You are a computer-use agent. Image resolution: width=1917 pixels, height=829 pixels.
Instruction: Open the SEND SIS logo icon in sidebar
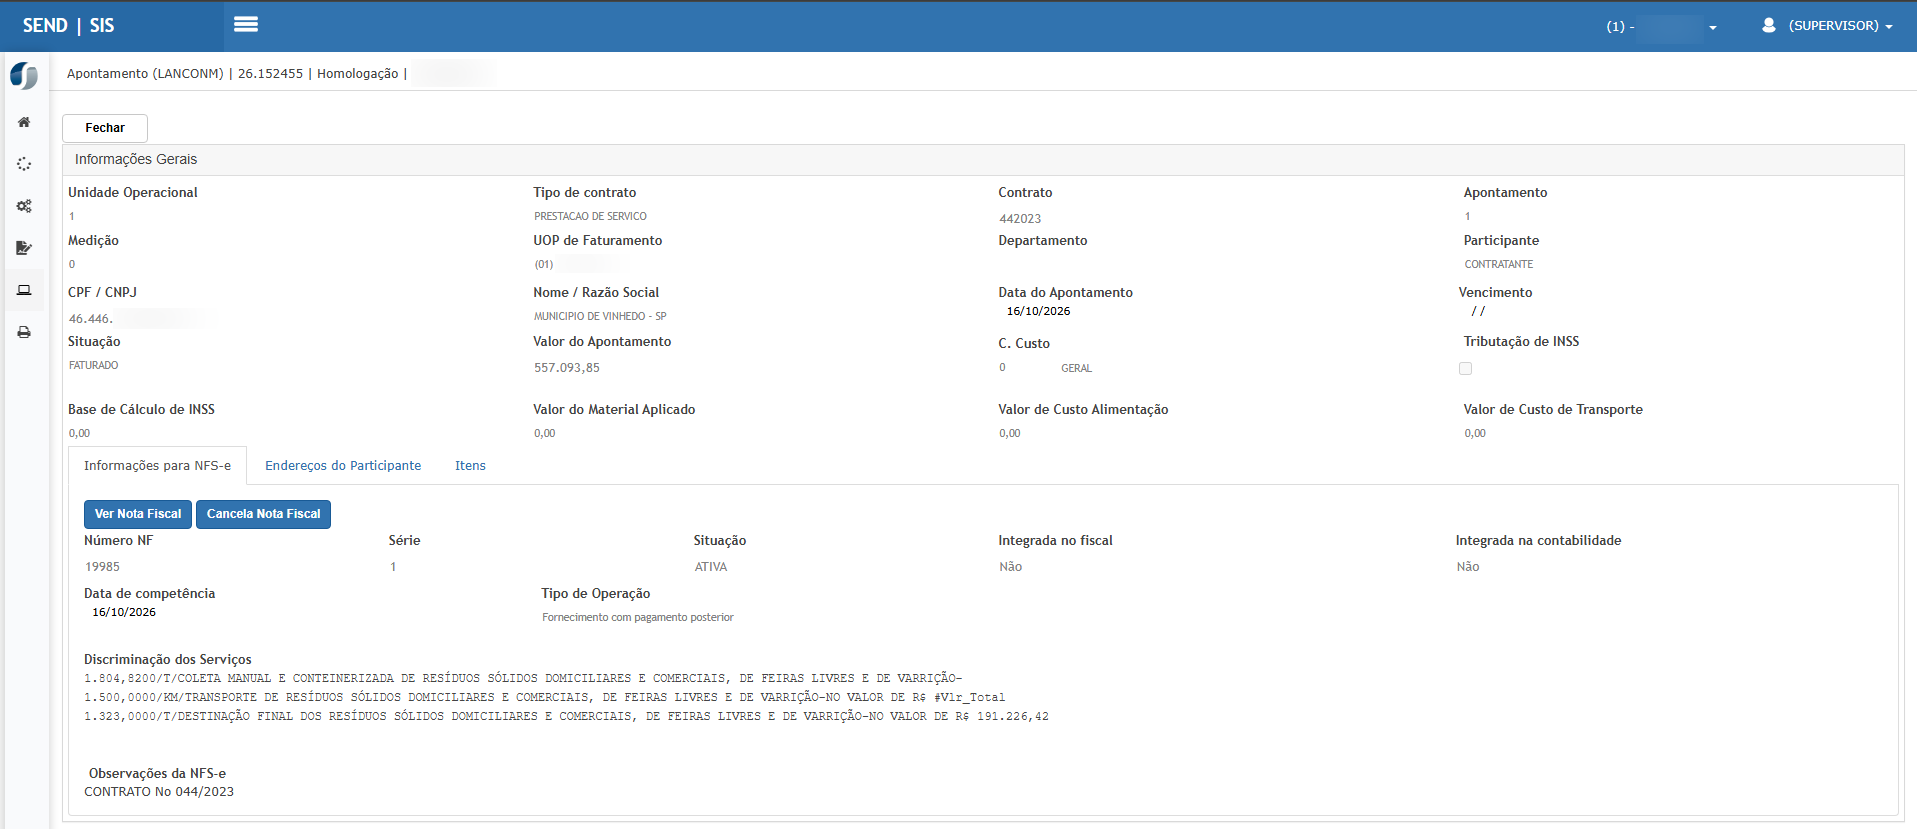coord(24,75)
